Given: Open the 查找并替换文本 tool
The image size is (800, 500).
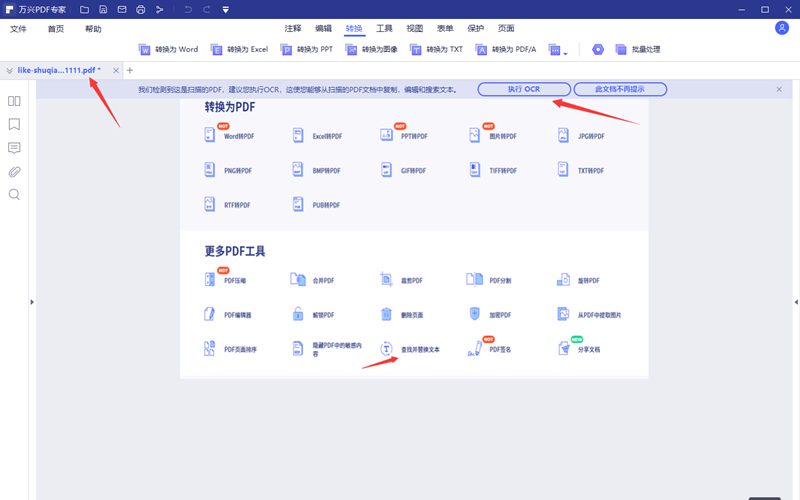Looking at the screenshot, I should point(386,348).
